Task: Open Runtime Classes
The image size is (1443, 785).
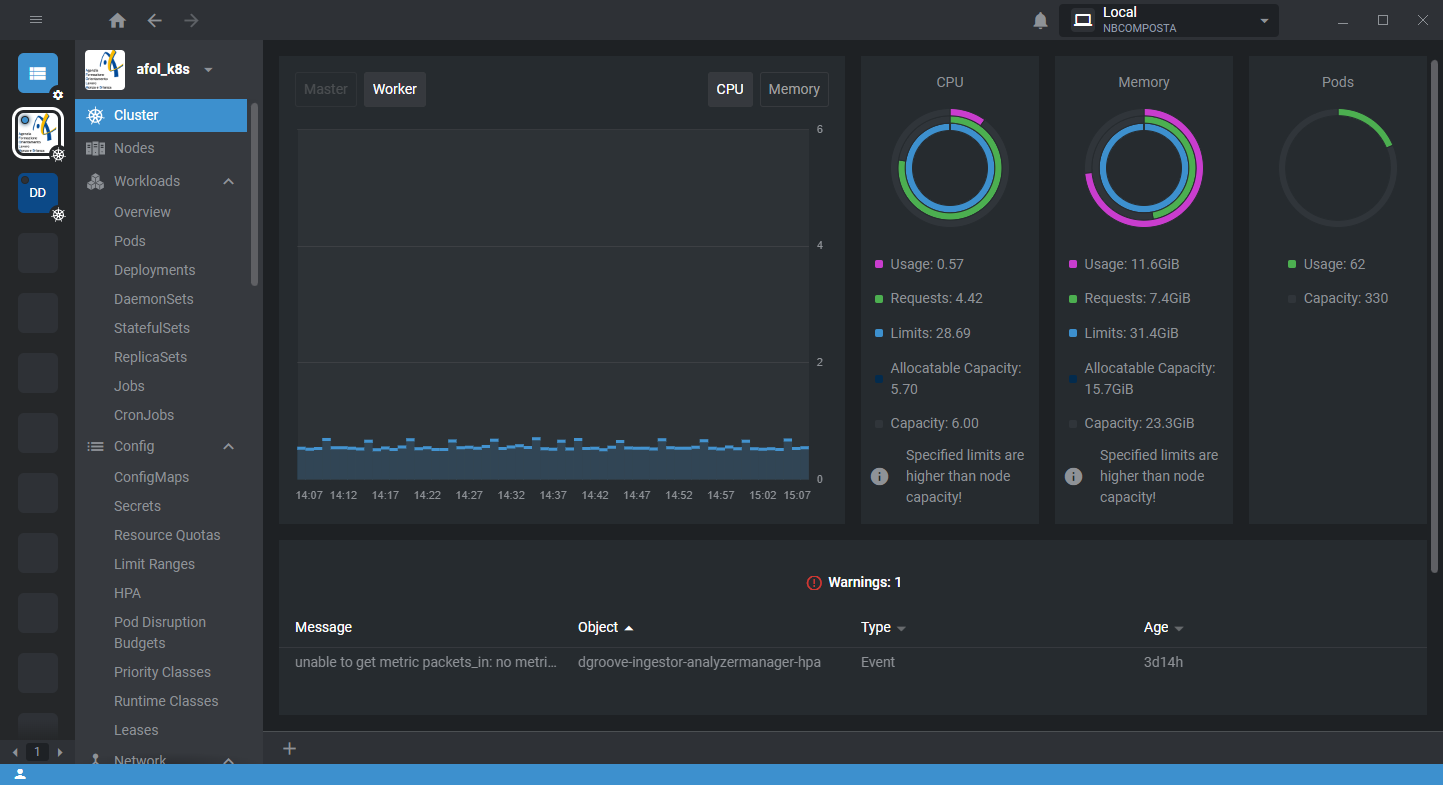Action: 166,701
